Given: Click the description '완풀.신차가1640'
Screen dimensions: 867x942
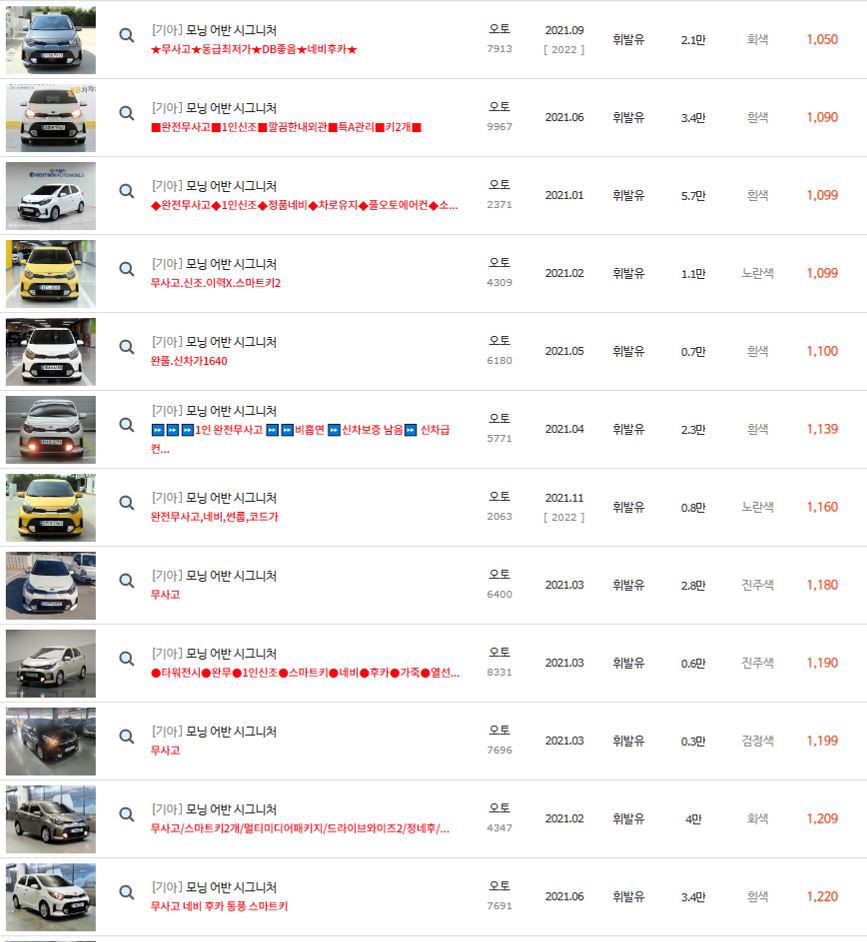Looking at the screenshot, I should 189,361.
